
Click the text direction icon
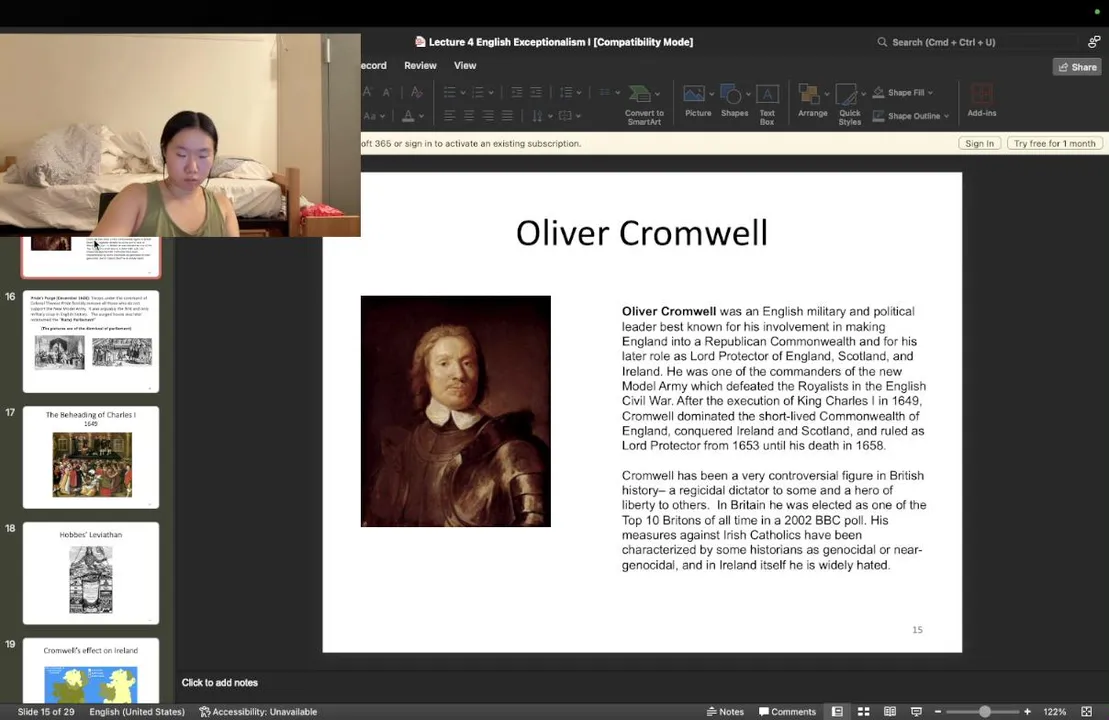click(x=538, y=116)
